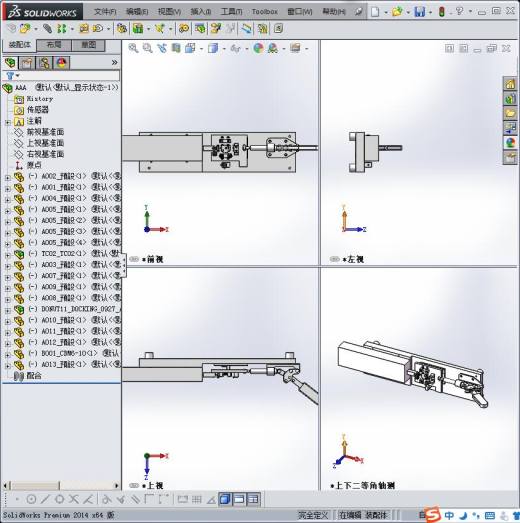Click the Section View icon

point(176,48)
